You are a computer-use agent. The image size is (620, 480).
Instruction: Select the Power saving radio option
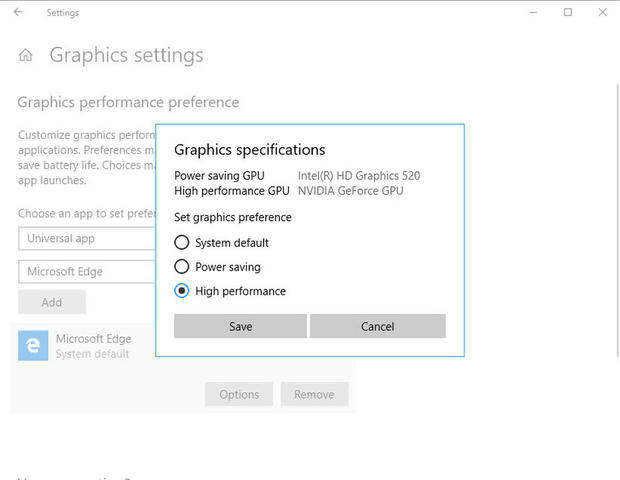(182, 267)
